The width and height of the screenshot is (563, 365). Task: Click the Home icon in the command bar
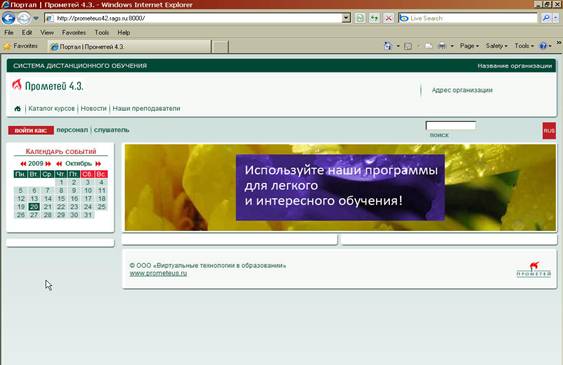click(388, 46)
